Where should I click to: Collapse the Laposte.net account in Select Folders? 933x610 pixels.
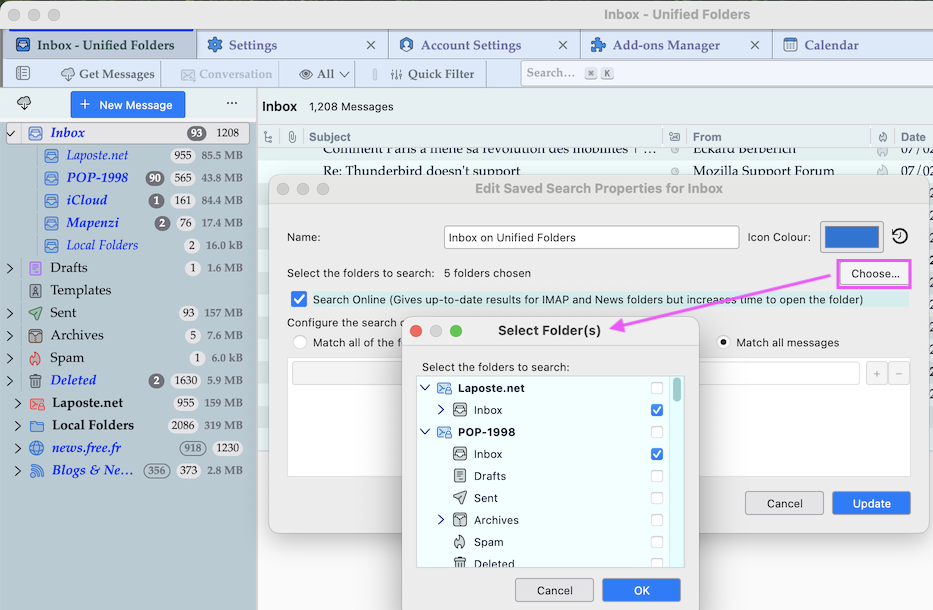tap(426, 388)
